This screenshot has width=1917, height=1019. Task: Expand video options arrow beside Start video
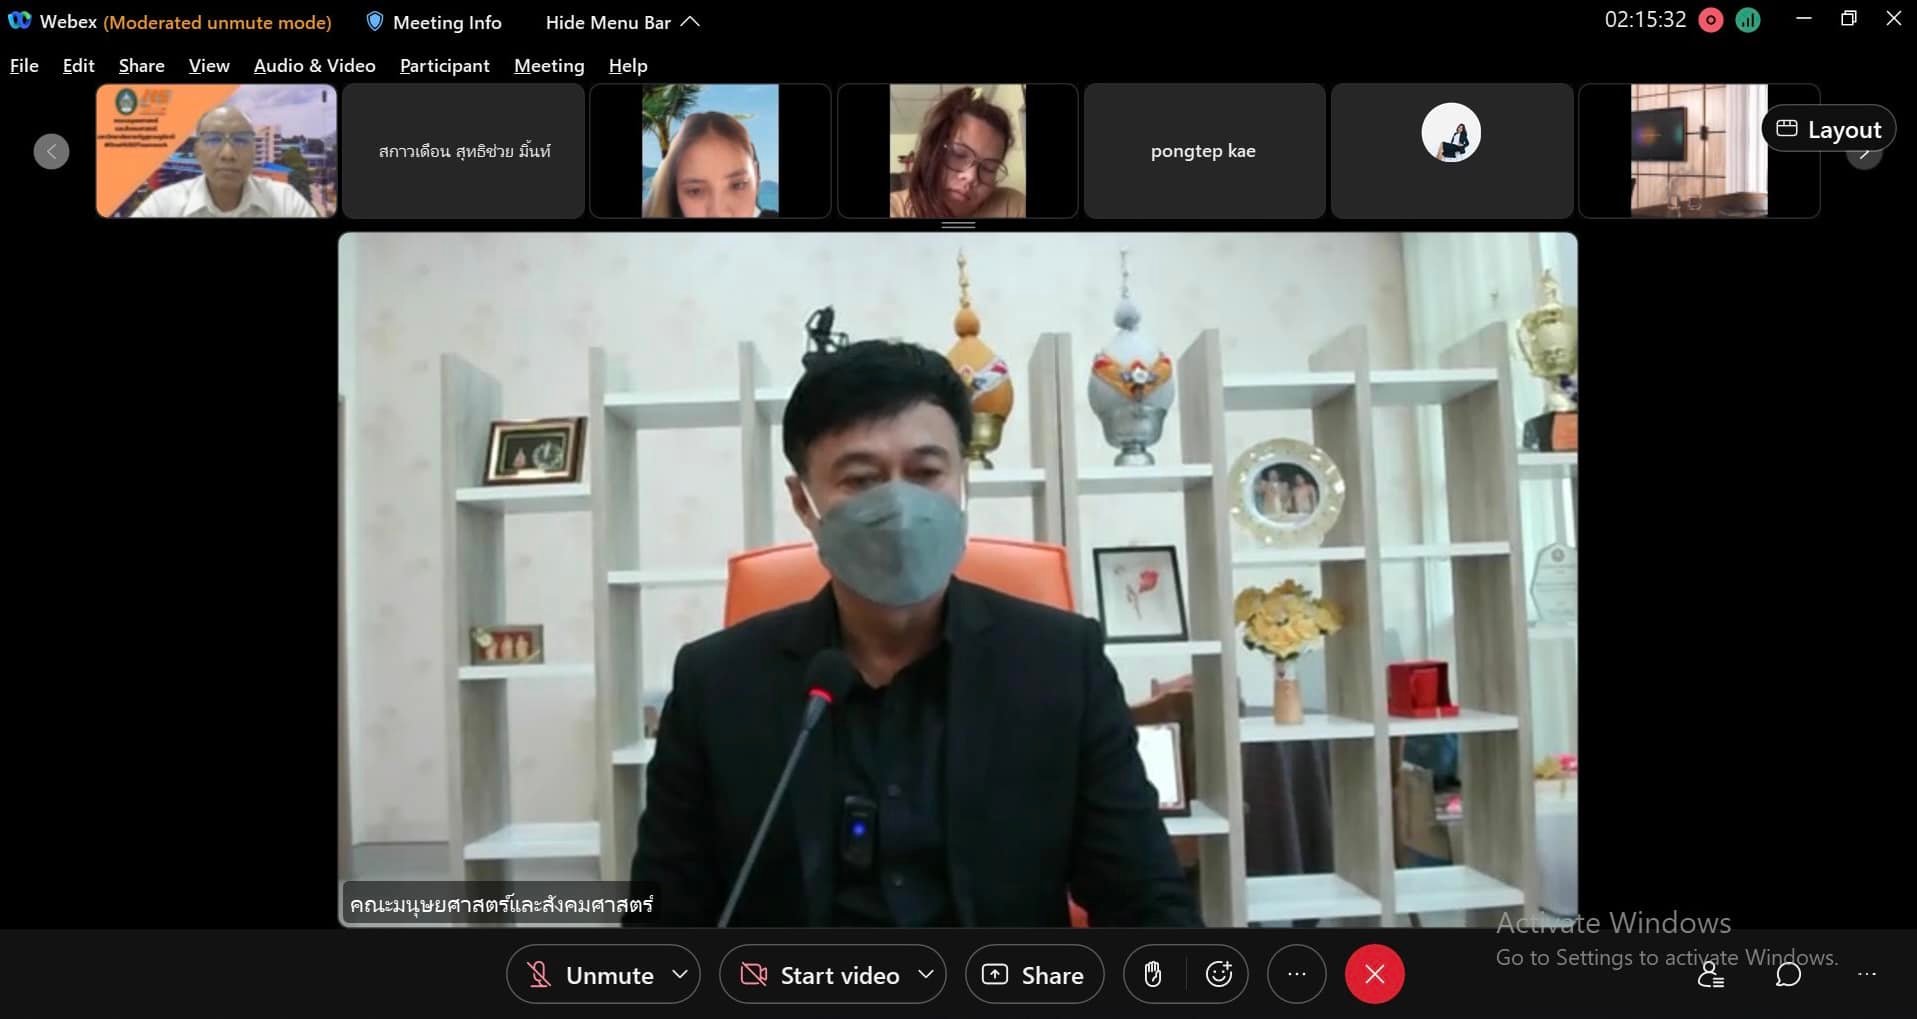pyautogui.click(x=926, y=974)
